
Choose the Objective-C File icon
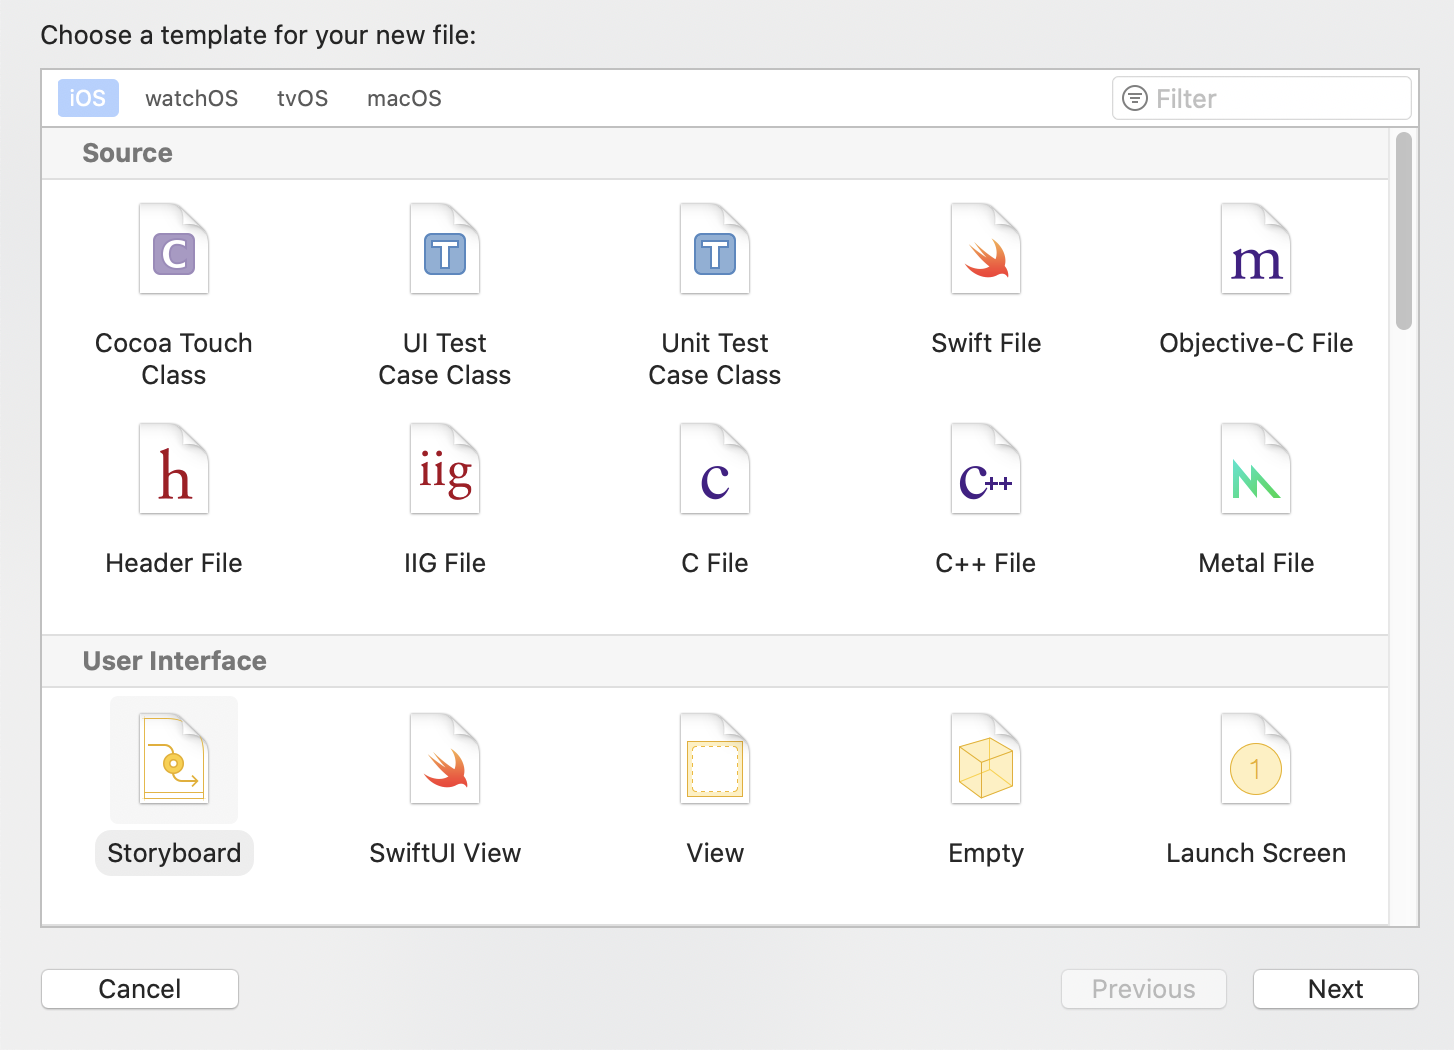click(x=1256, y=249)
